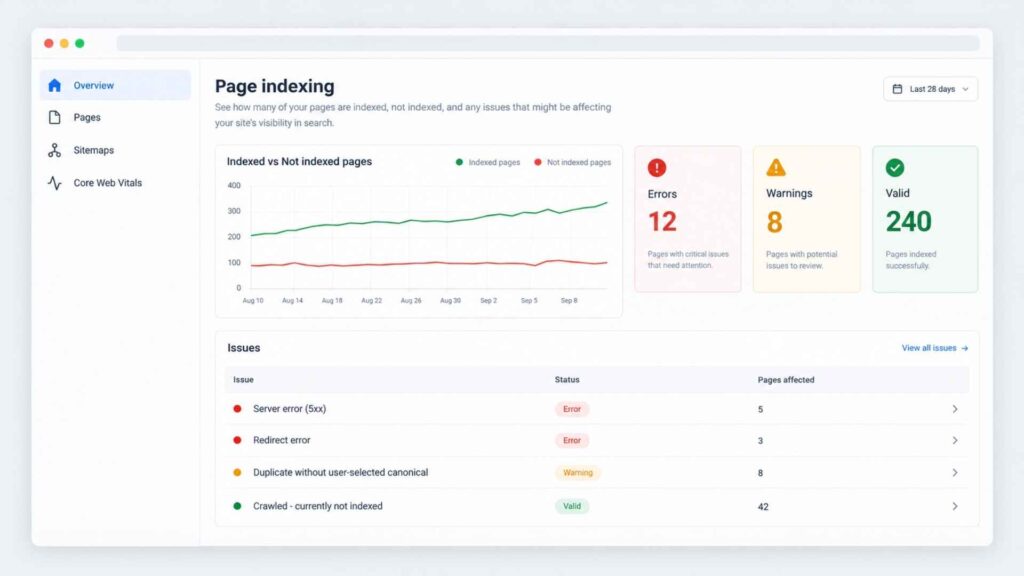Click red dot beside Redirect error
The height and width of the screenshot is (576, 1024).
click(x=237, y=440)
